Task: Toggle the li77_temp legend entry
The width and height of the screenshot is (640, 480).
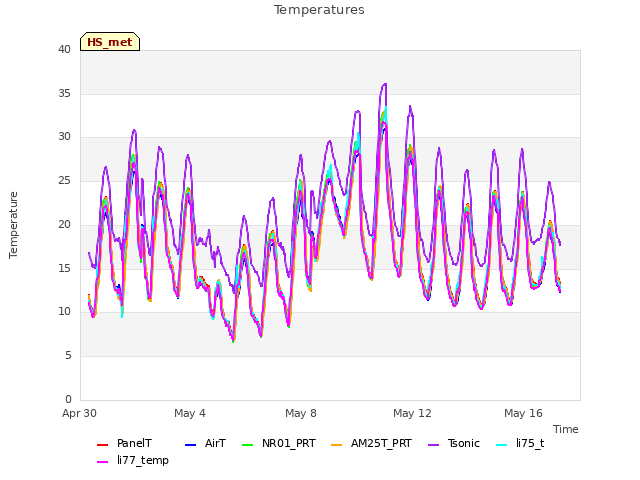Action: tap(133, 460)
